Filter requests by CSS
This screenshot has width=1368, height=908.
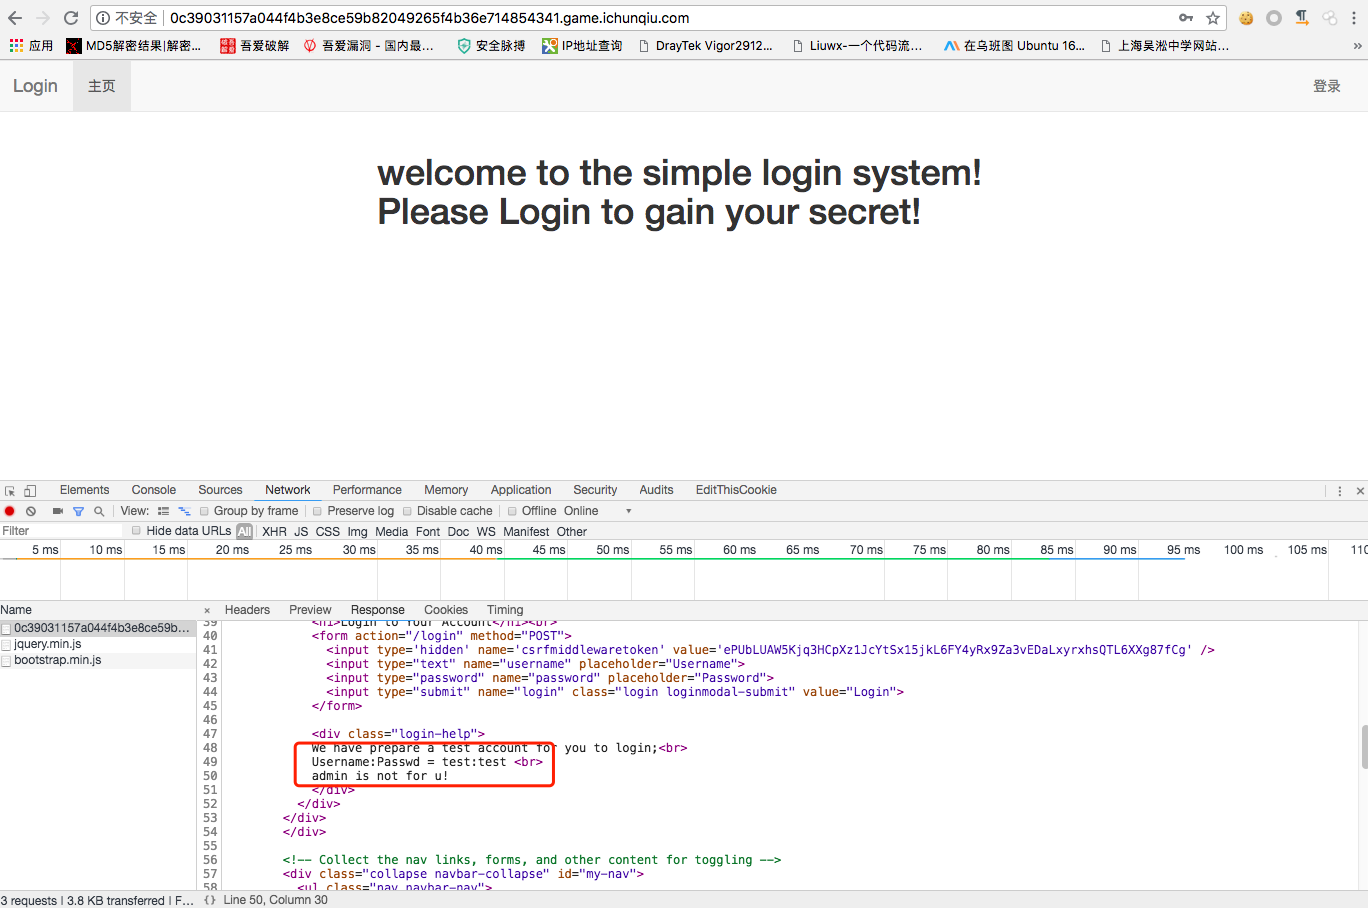[328, 532]
